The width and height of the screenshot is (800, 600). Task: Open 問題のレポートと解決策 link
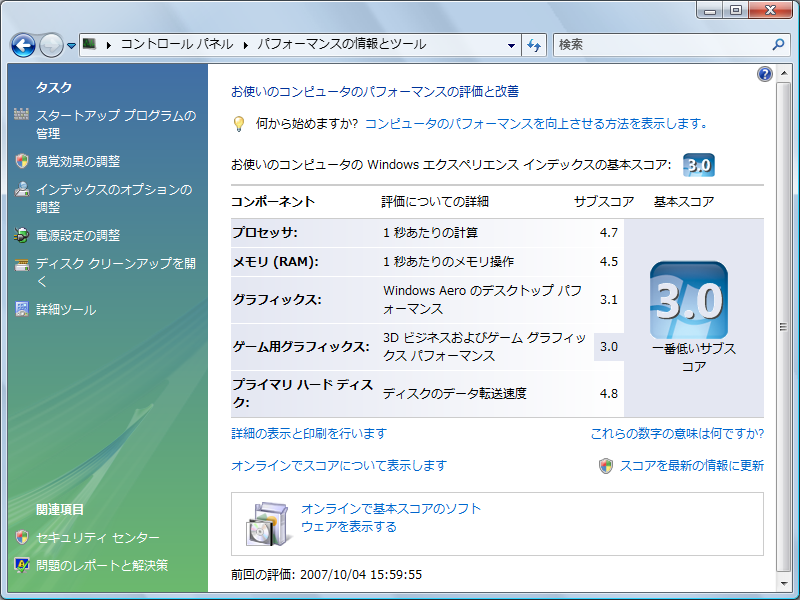102,565
